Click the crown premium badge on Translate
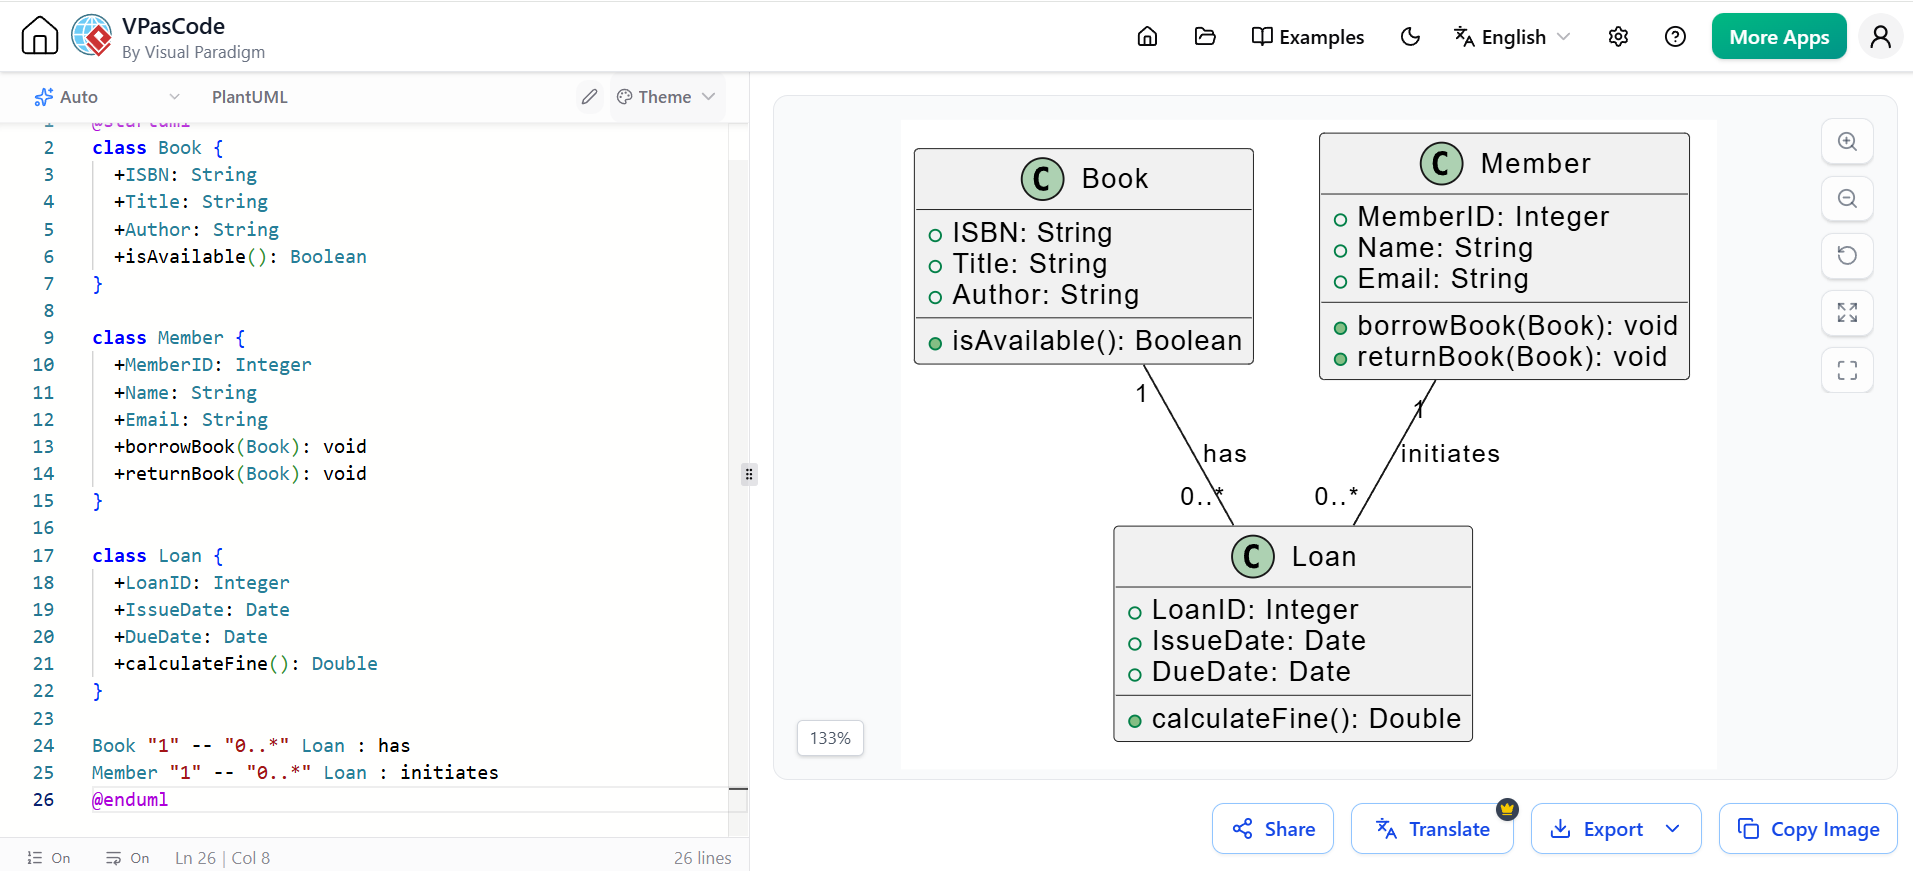 tap(1507, 809)
